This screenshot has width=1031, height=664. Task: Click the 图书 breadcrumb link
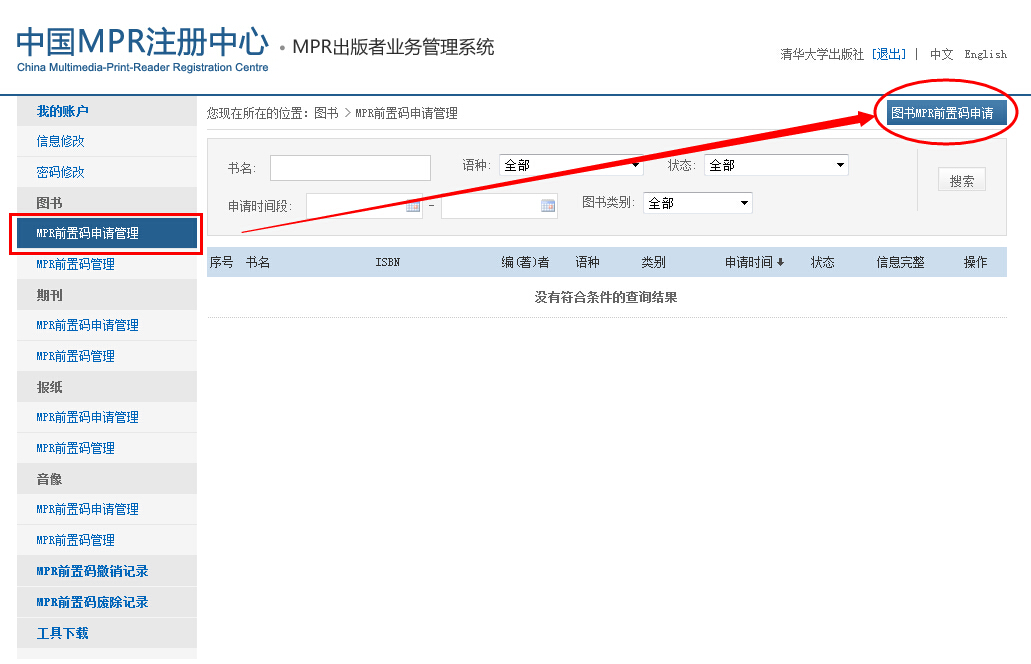pyautogui.click(x=326, y=113)
